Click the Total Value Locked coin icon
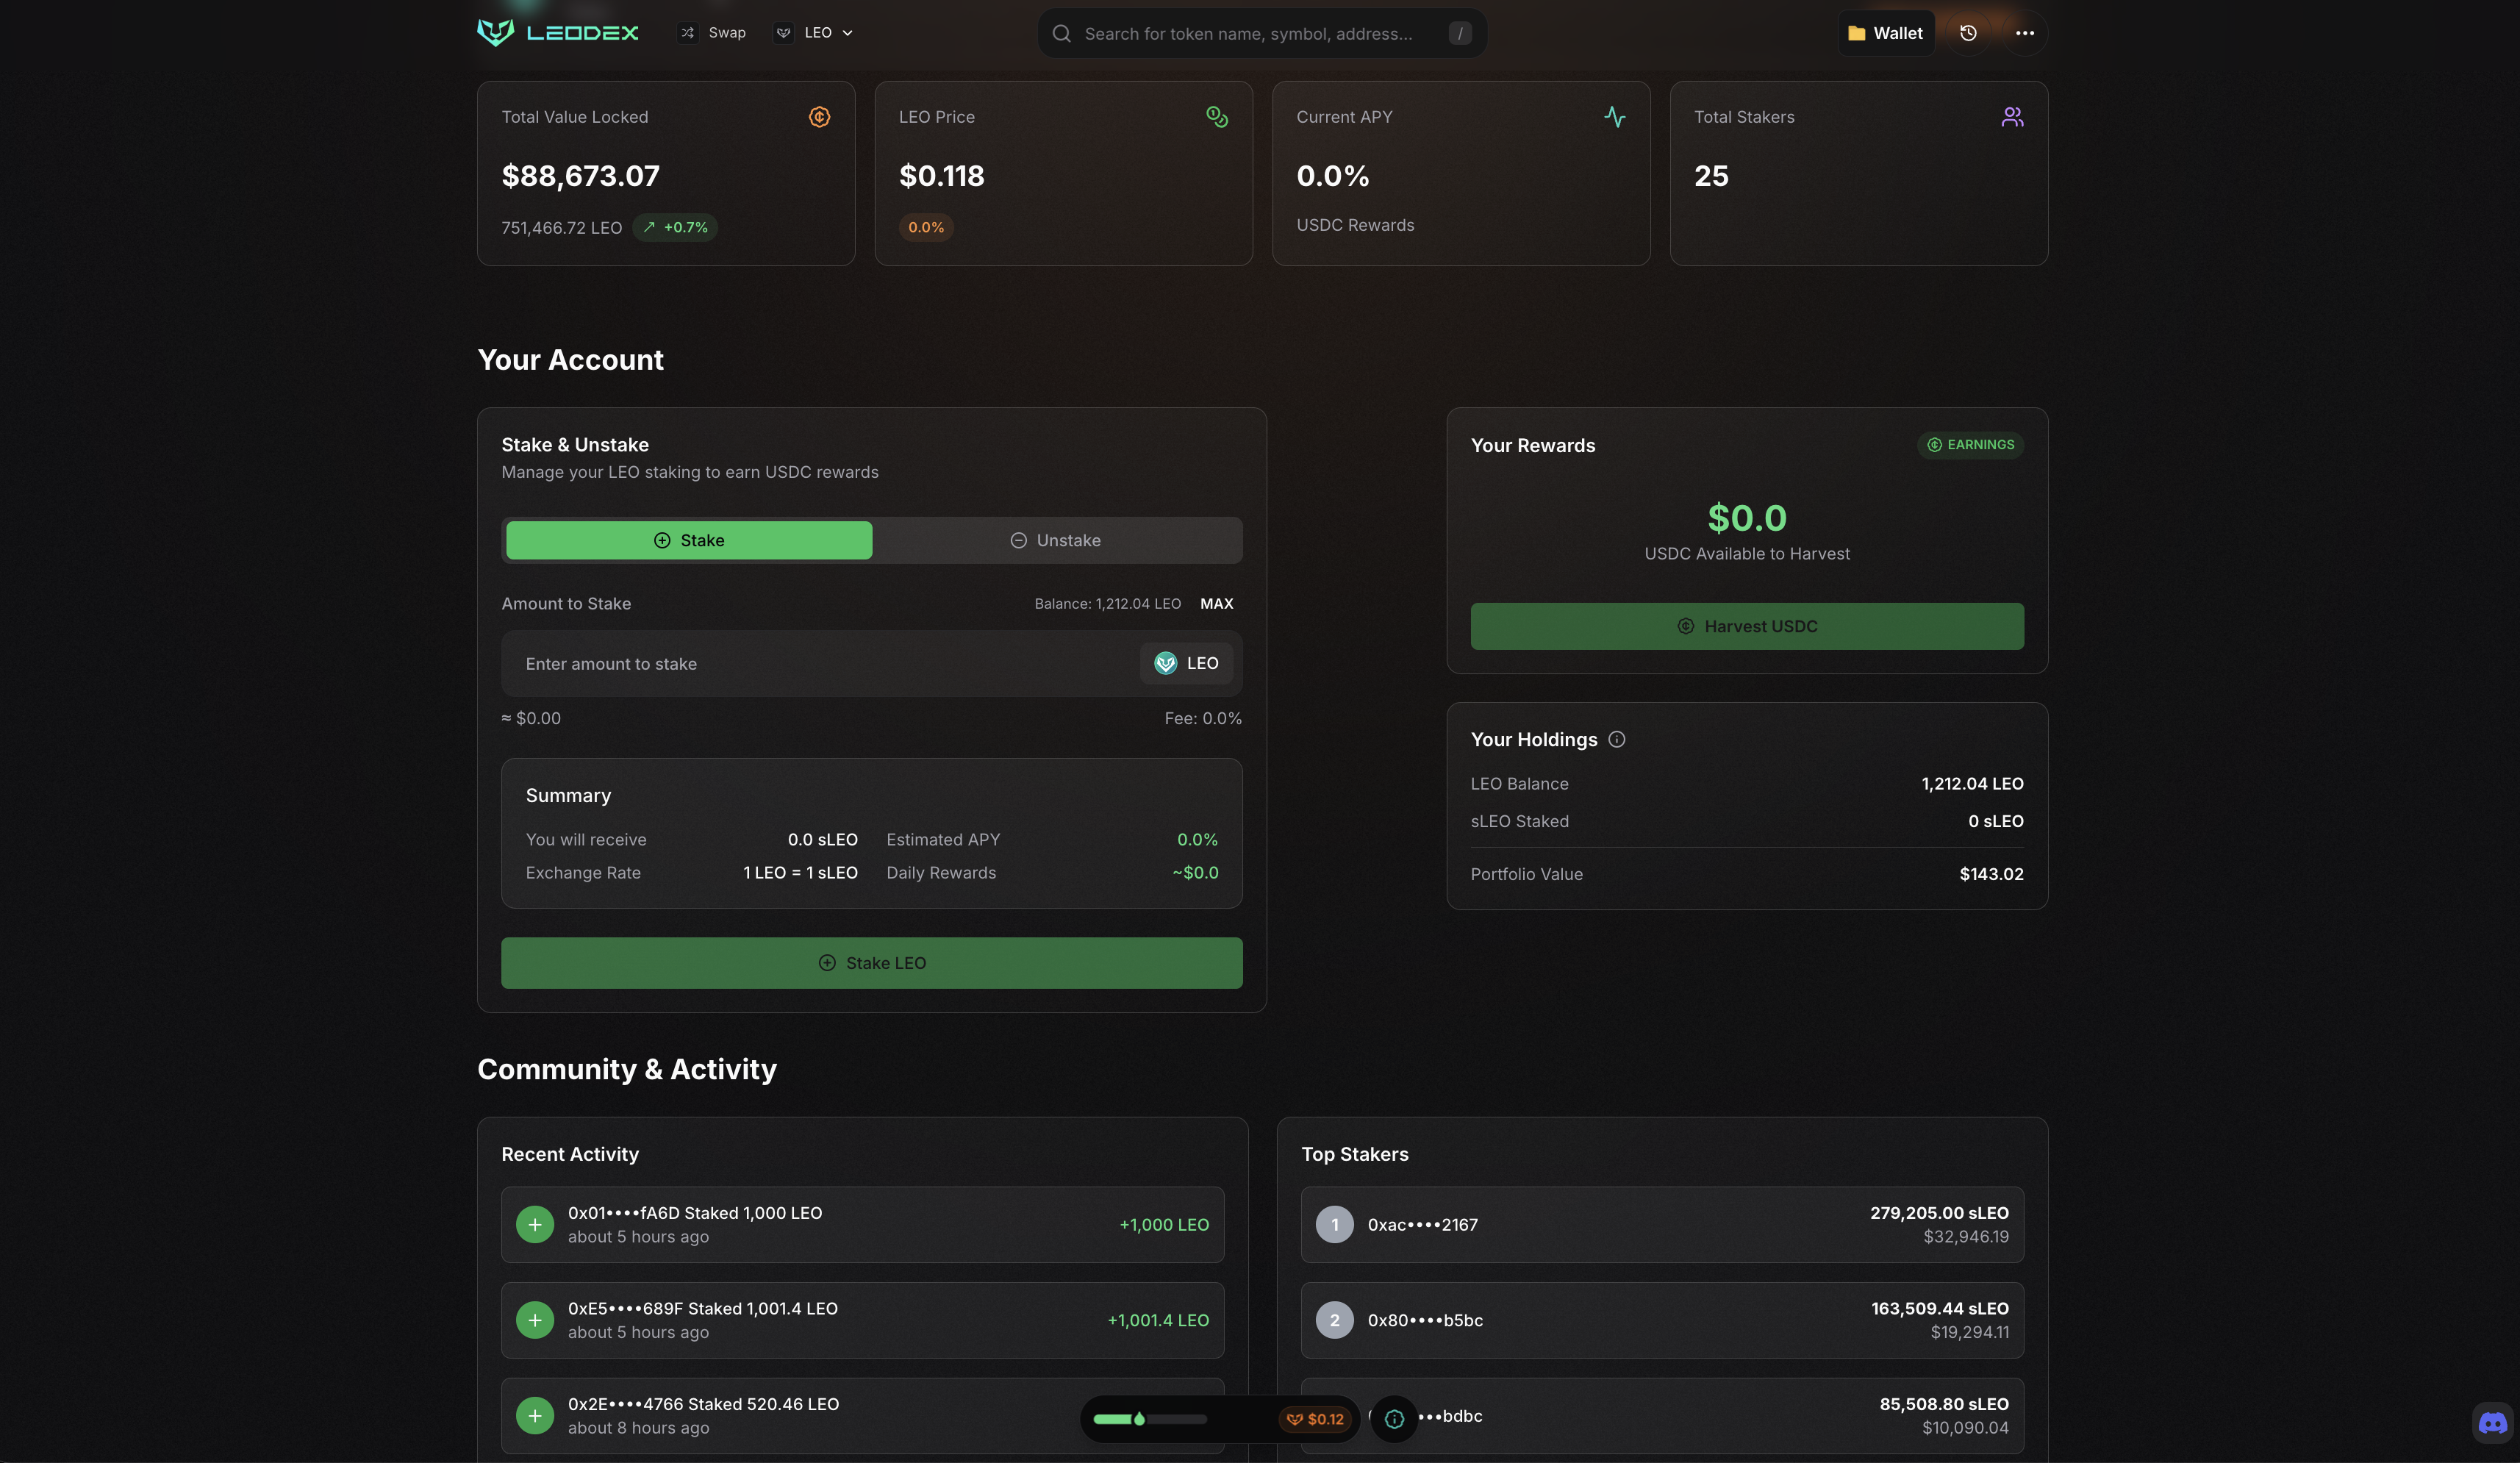 pos(819,117)
